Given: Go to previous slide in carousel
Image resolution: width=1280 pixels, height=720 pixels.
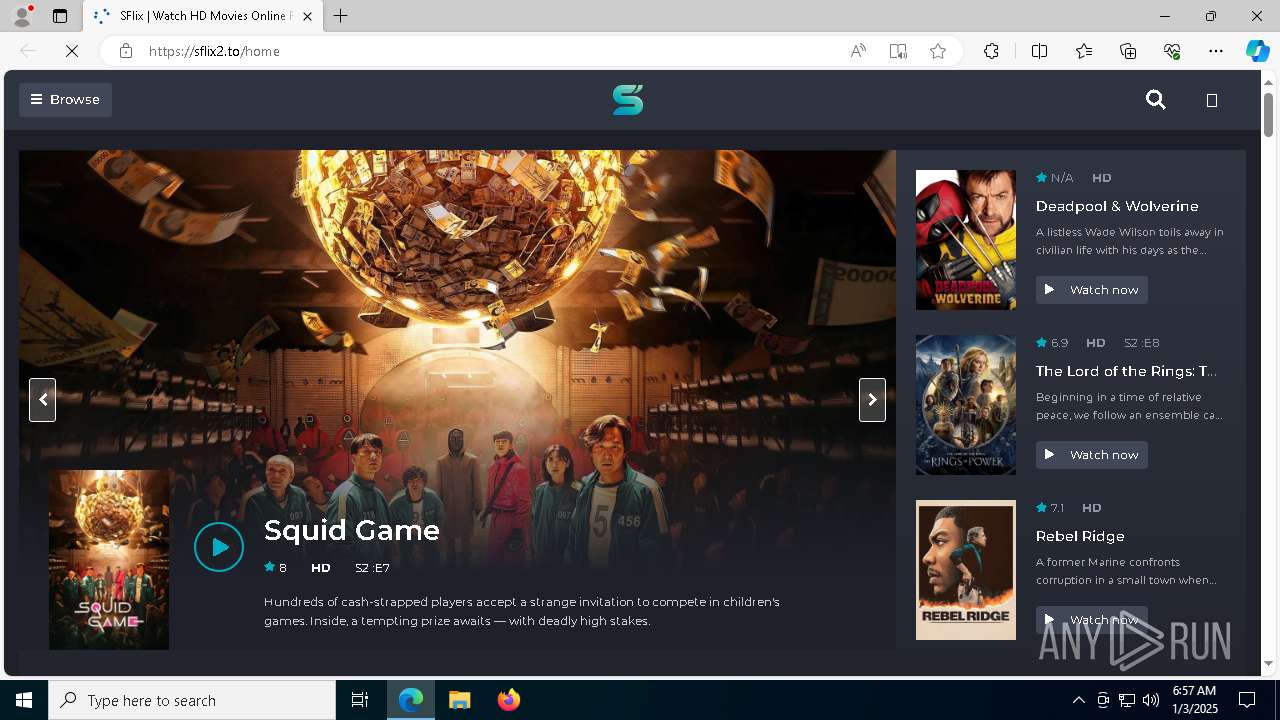Looking at the screenshot, I should (42, 400).
